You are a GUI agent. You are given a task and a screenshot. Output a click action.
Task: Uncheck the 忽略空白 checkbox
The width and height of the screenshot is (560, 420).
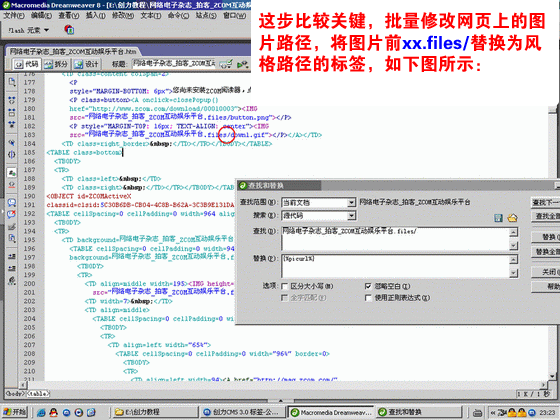click(368, 286)
